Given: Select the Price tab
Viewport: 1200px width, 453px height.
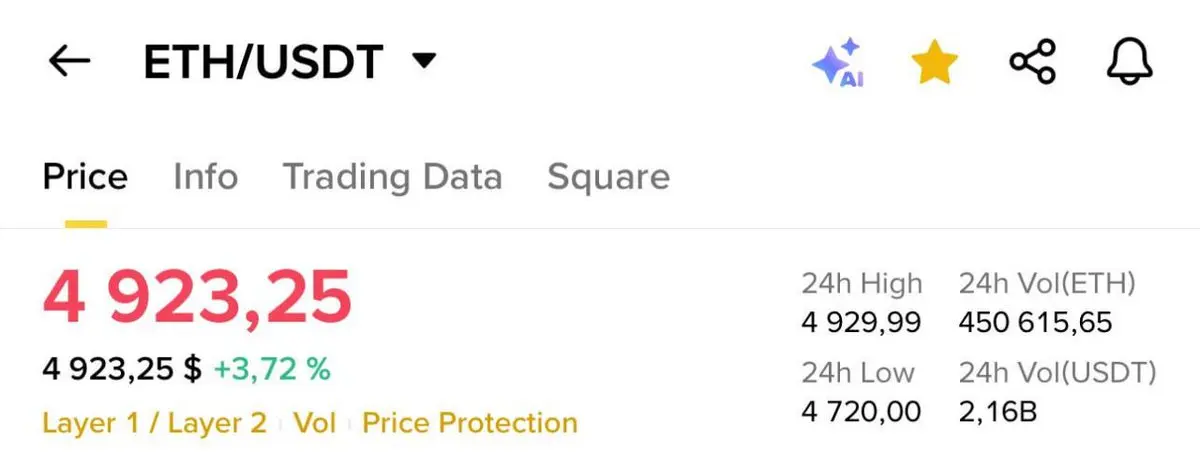Looking at the screenshot, I should 85,177.
